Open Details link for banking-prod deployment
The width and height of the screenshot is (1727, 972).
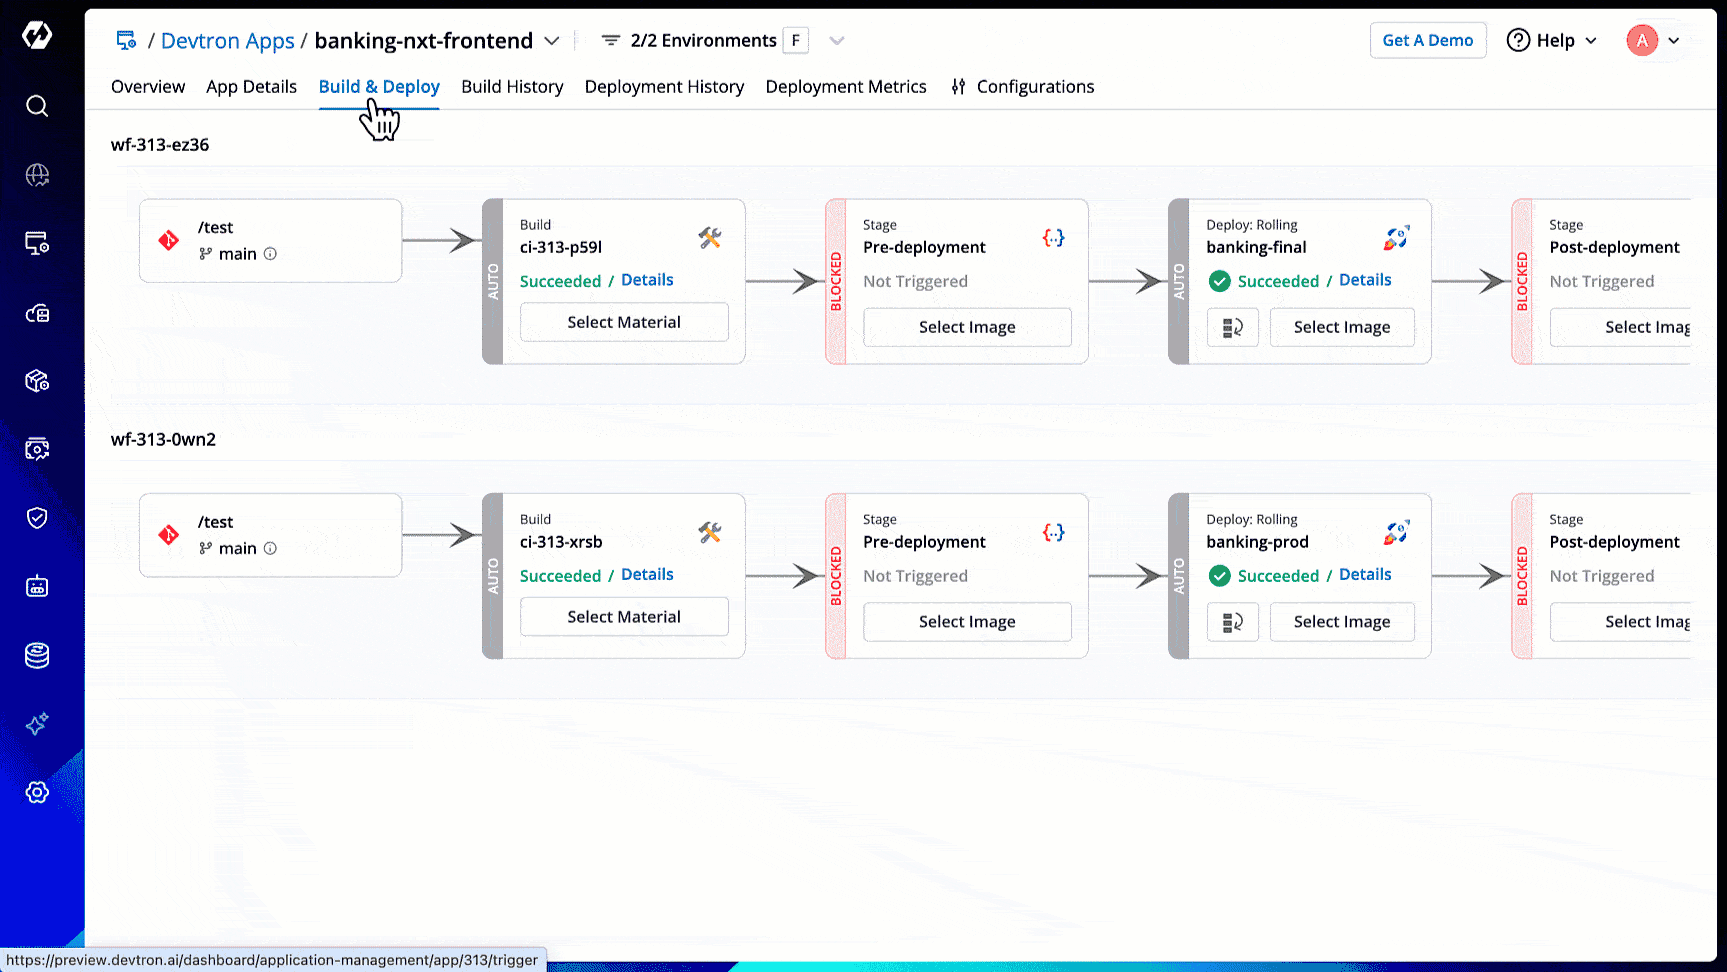(1364, 574)
